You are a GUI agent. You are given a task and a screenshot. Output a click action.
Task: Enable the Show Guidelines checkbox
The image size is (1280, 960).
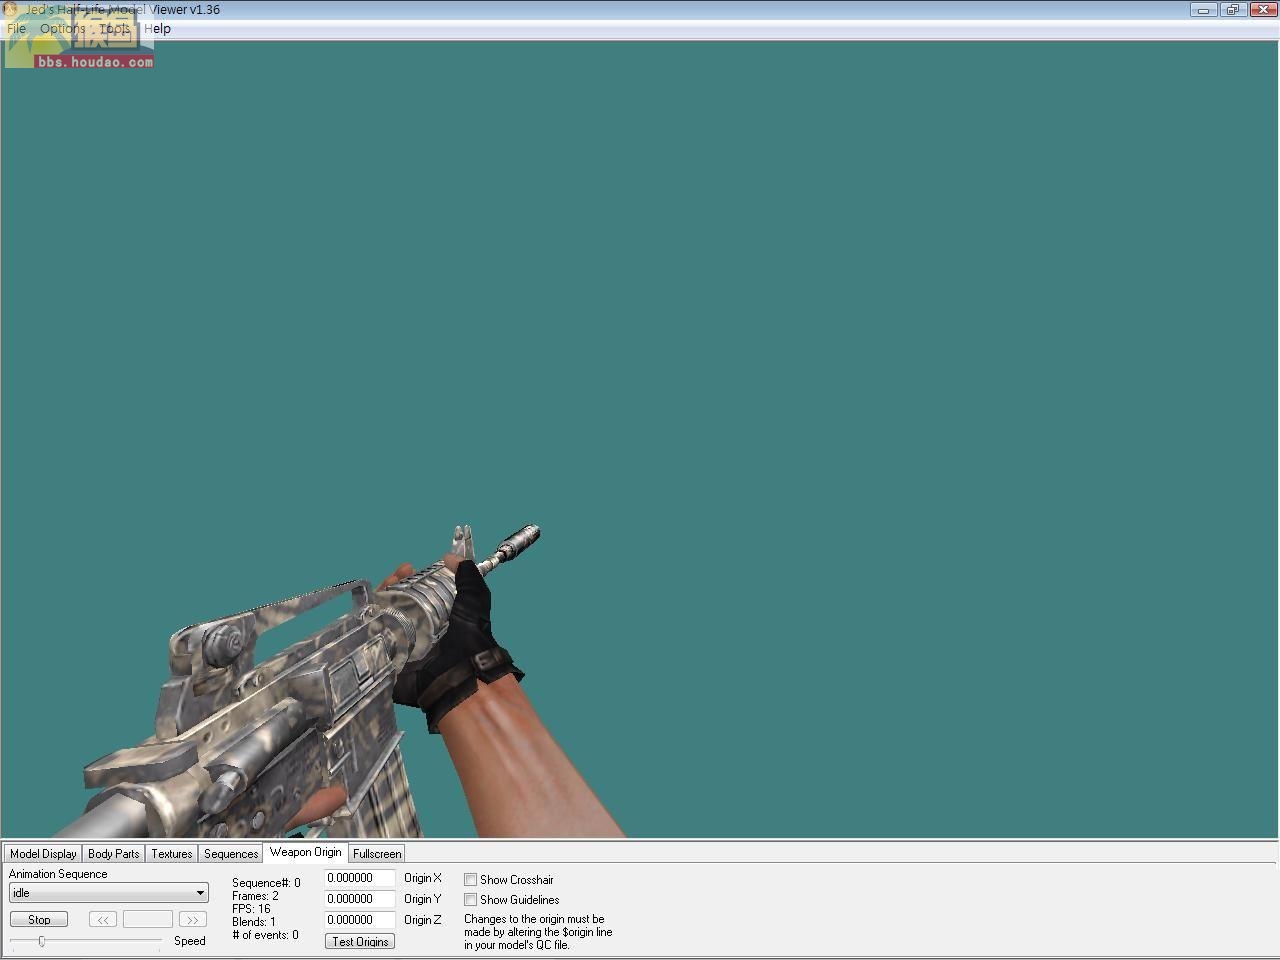pos(470,900)
